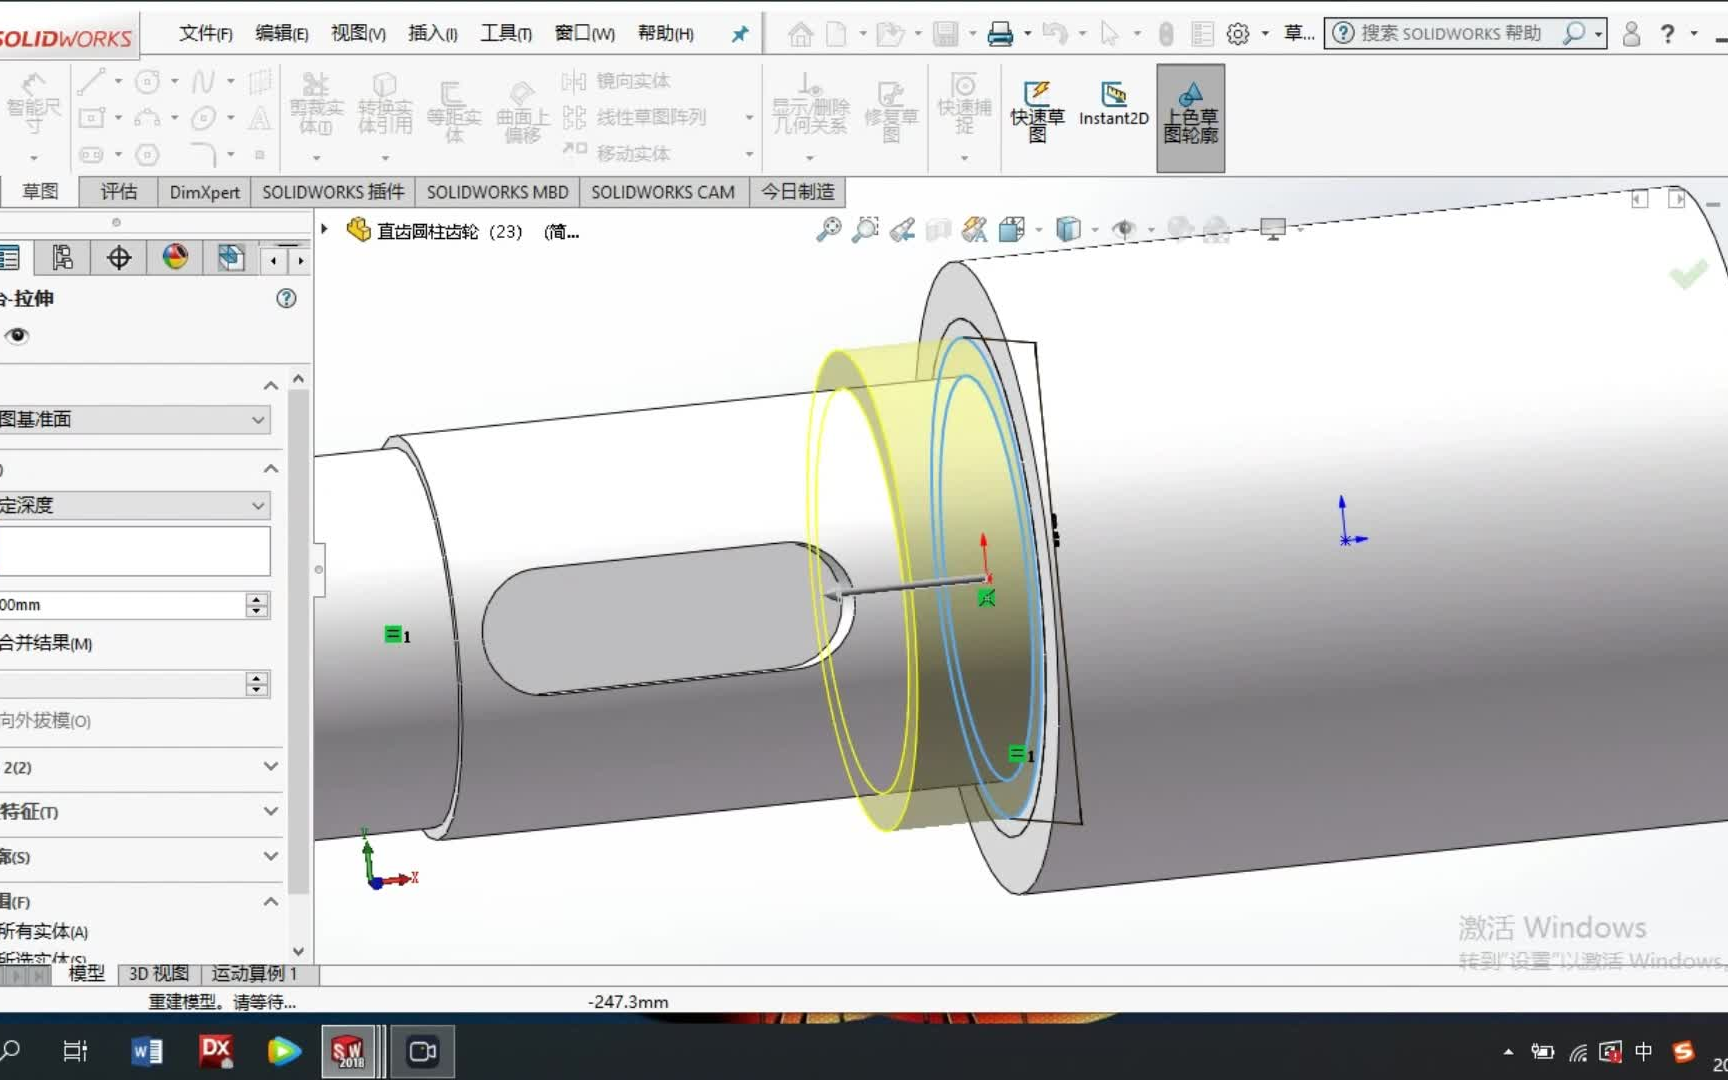Open the 插入(I) menu

tap(432, 32)
